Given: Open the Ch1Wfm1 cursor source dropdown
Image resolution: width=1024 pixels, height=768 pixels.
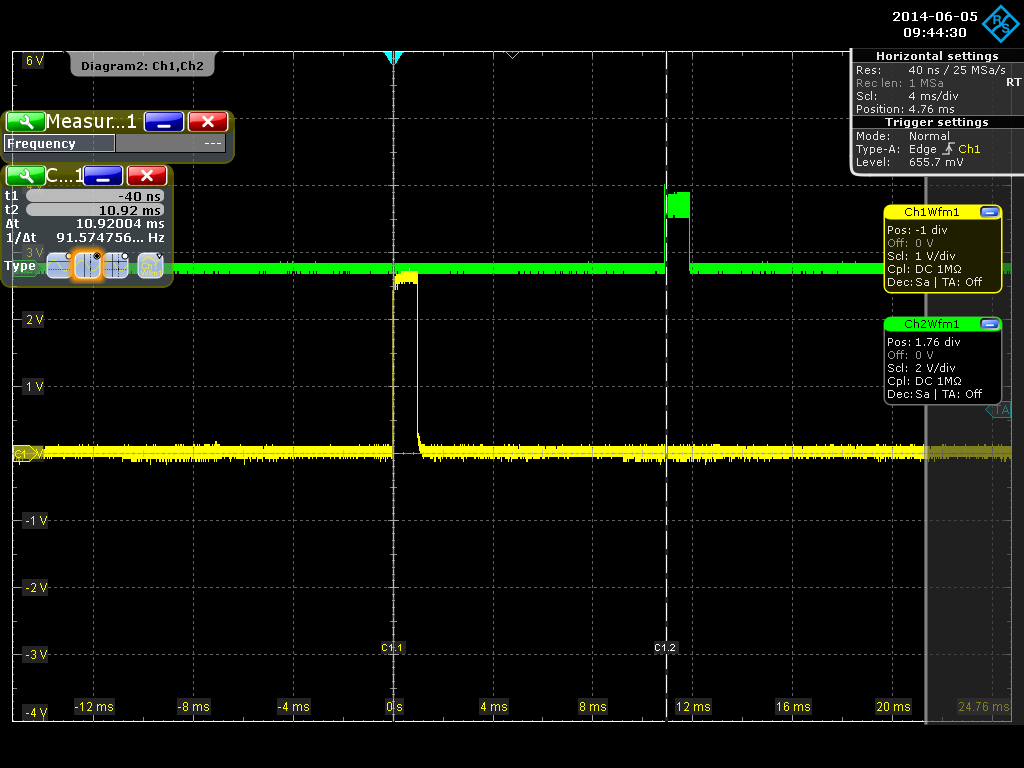Looking at the screenshot, I should [151, 266].
